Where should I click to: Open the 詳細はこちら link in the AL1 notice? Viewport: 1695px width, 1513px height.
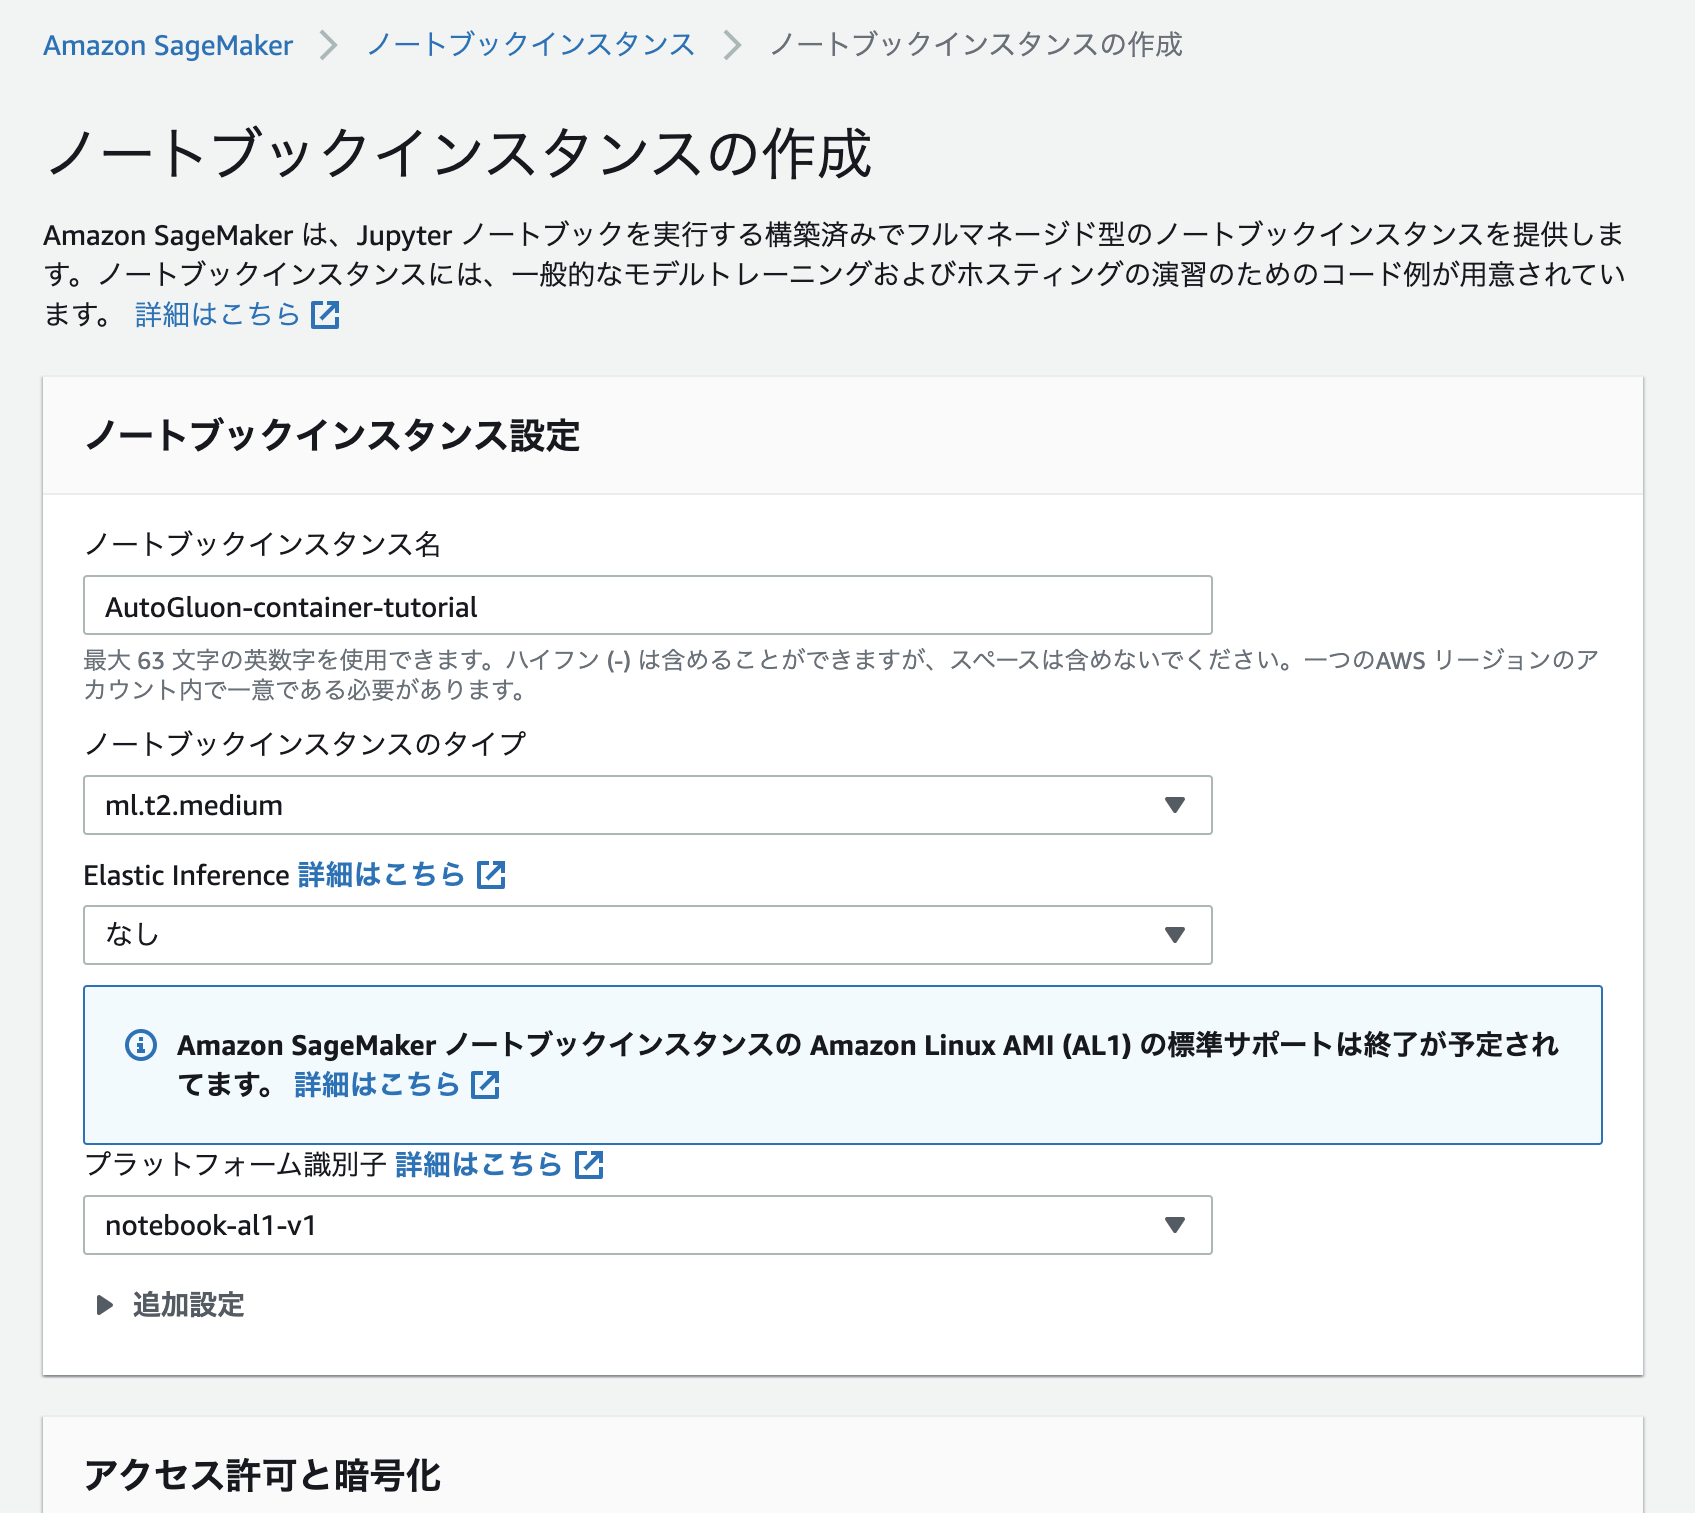point(377,1085)
